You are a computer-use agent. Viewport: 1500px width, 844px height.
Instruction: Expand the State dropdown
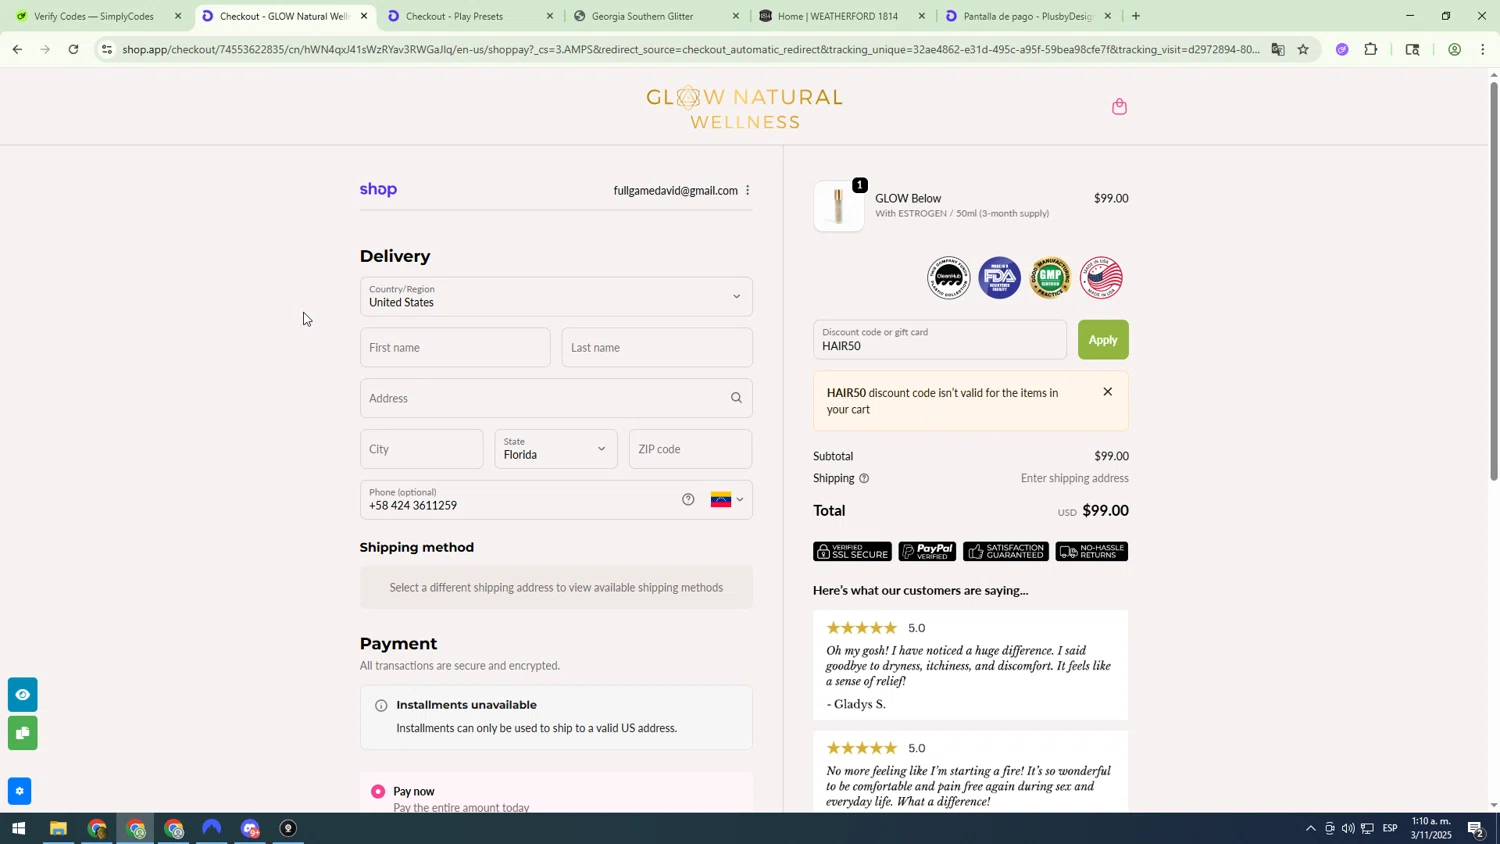[556, 449]
